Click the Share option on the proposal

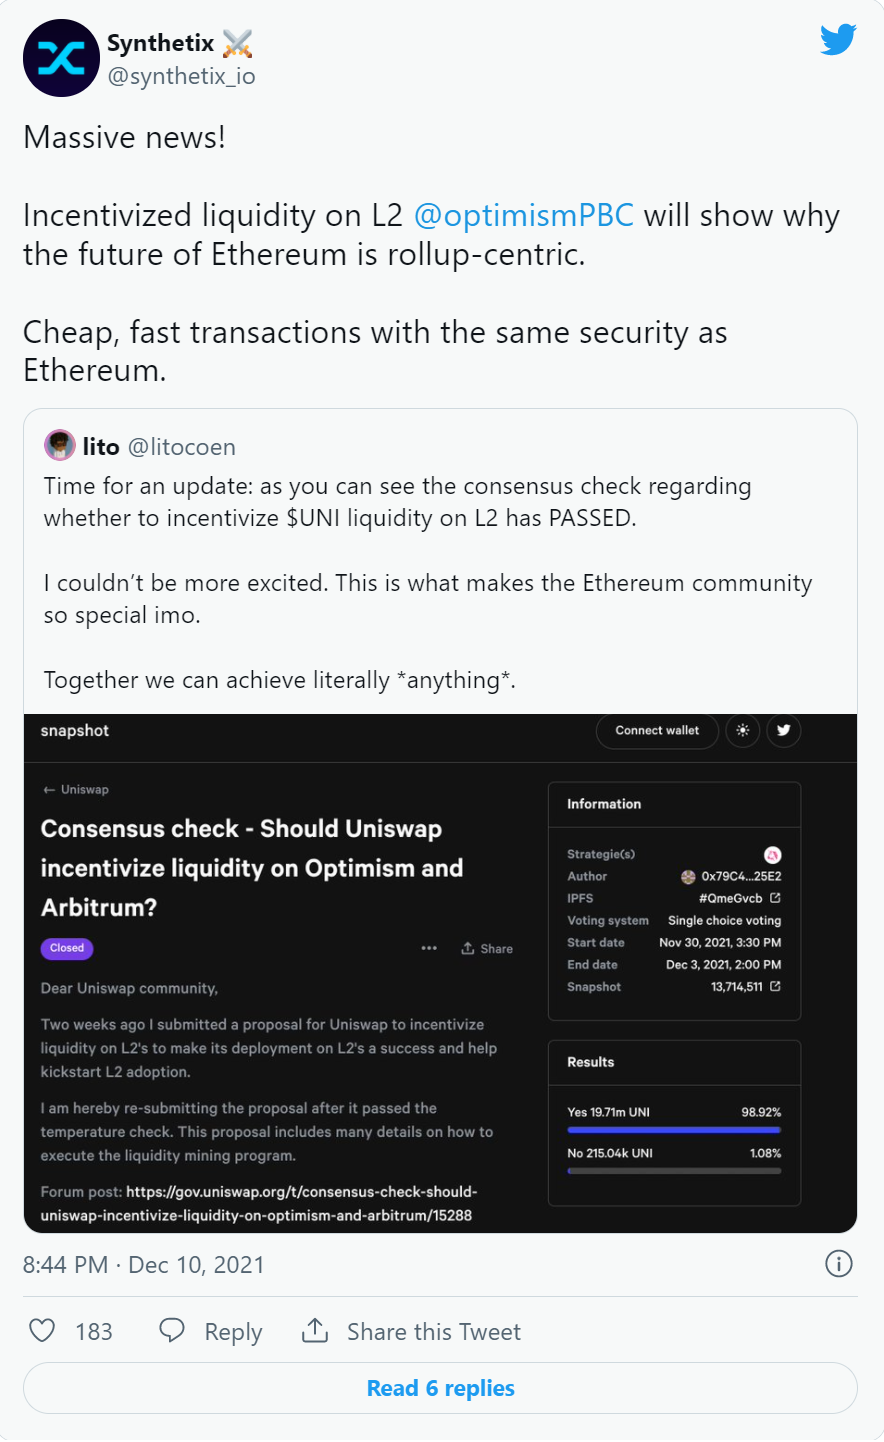pyautogui.click(x=487, y=948)
